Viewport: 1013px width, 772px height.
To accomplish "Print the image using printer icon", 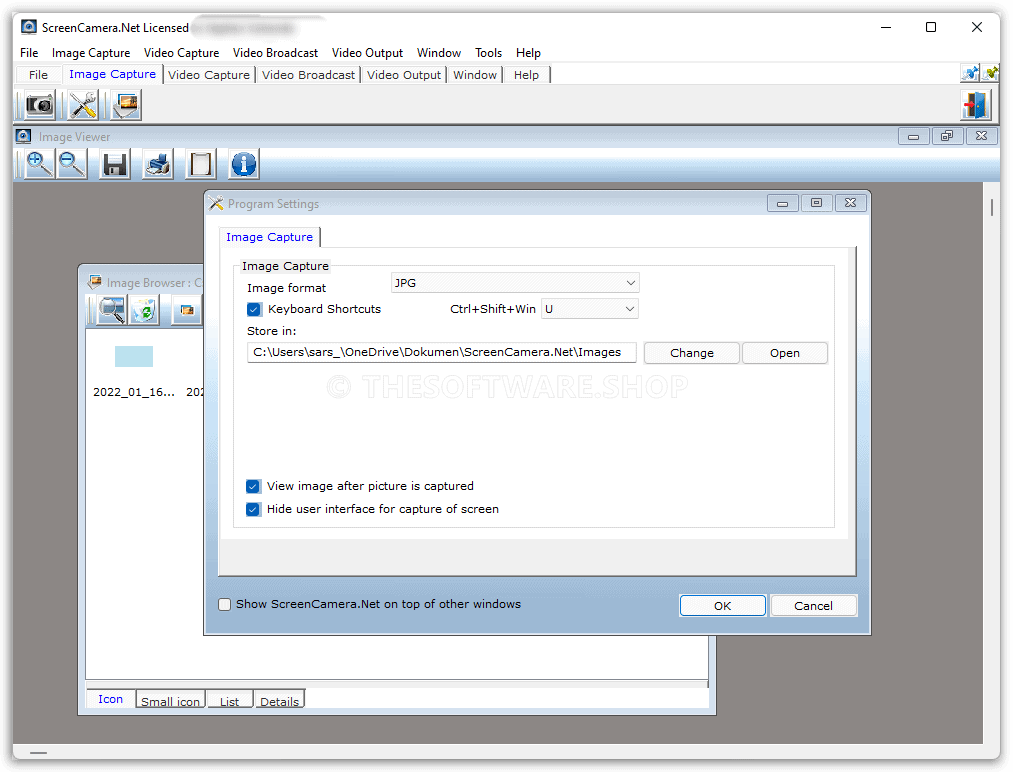I will coord(158,164).
